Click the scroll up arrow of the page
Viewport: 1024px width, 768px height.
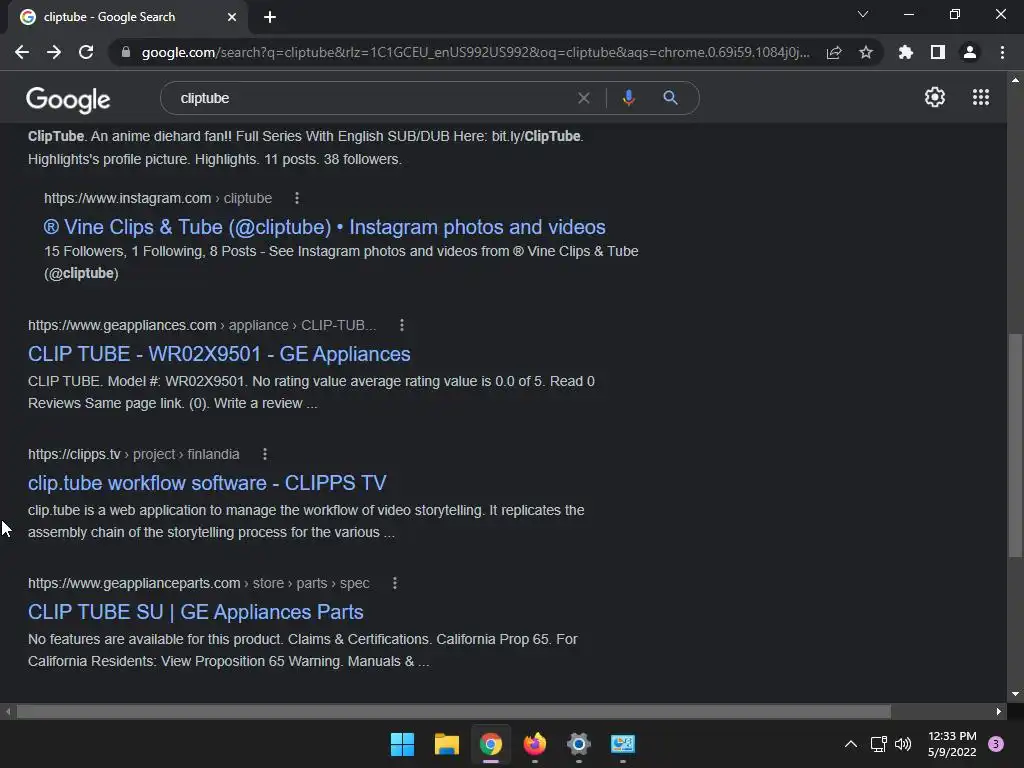click(1015, 80)
